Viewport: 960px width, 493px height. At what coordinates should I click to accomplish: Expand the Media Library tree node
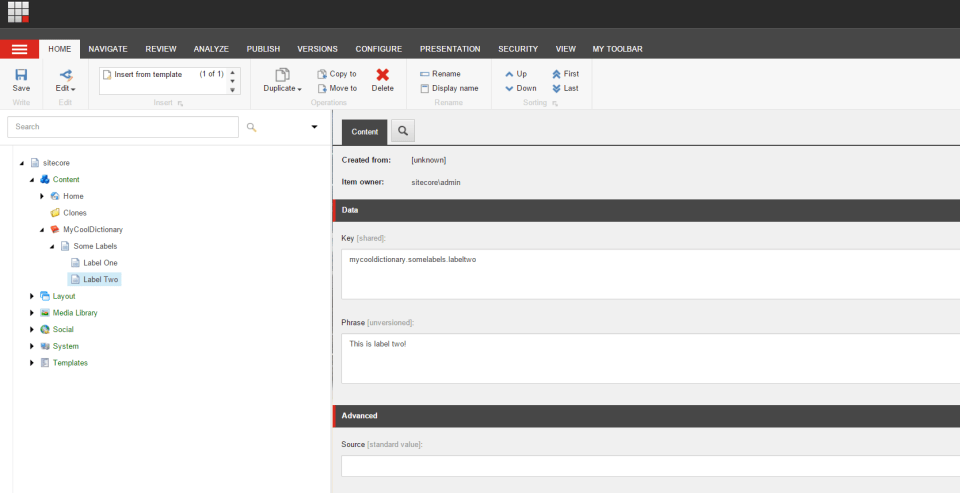(x=32, y=313)
